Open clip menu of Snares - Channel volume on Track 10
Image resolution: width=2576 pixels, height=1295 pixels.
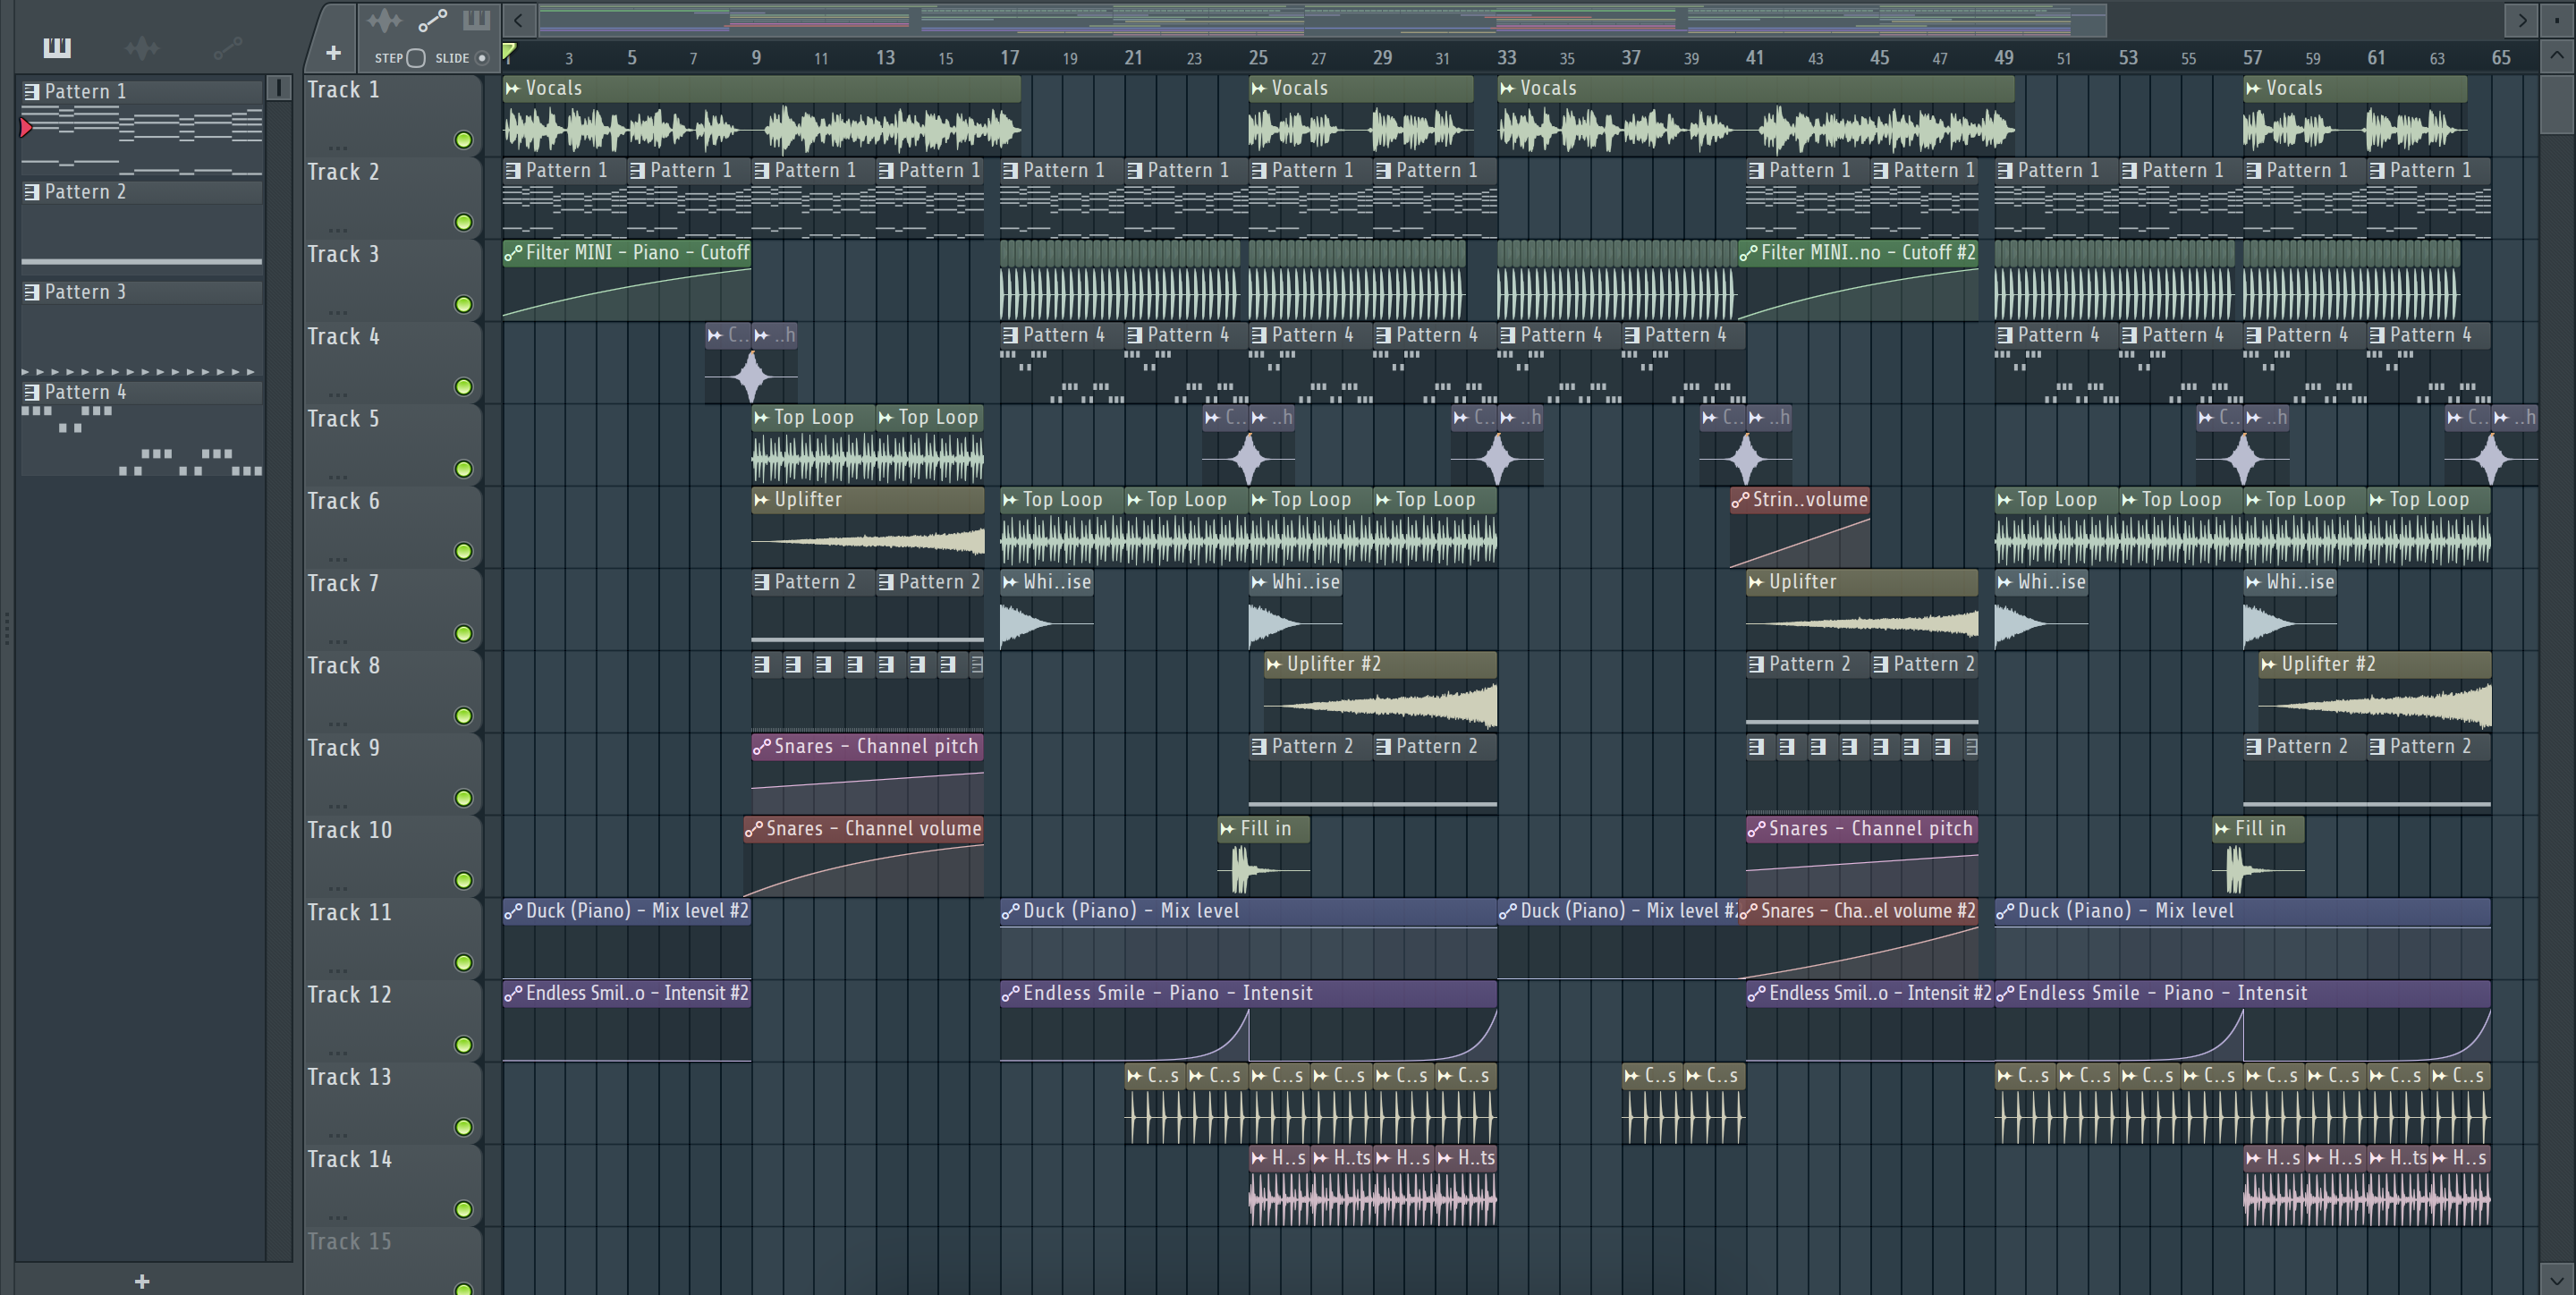point(753,829)
